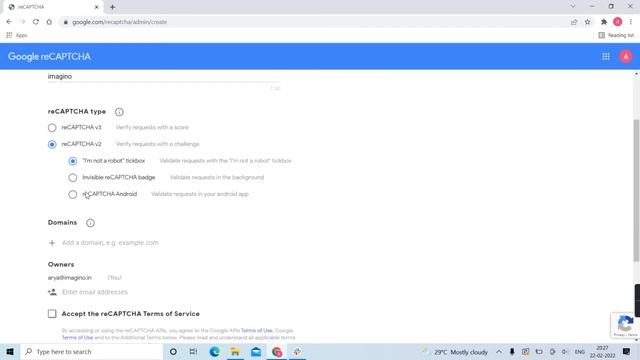Choose reCAPTCHA Android option
This screenshot has height=360, width=640.
(x=73, y=194)
